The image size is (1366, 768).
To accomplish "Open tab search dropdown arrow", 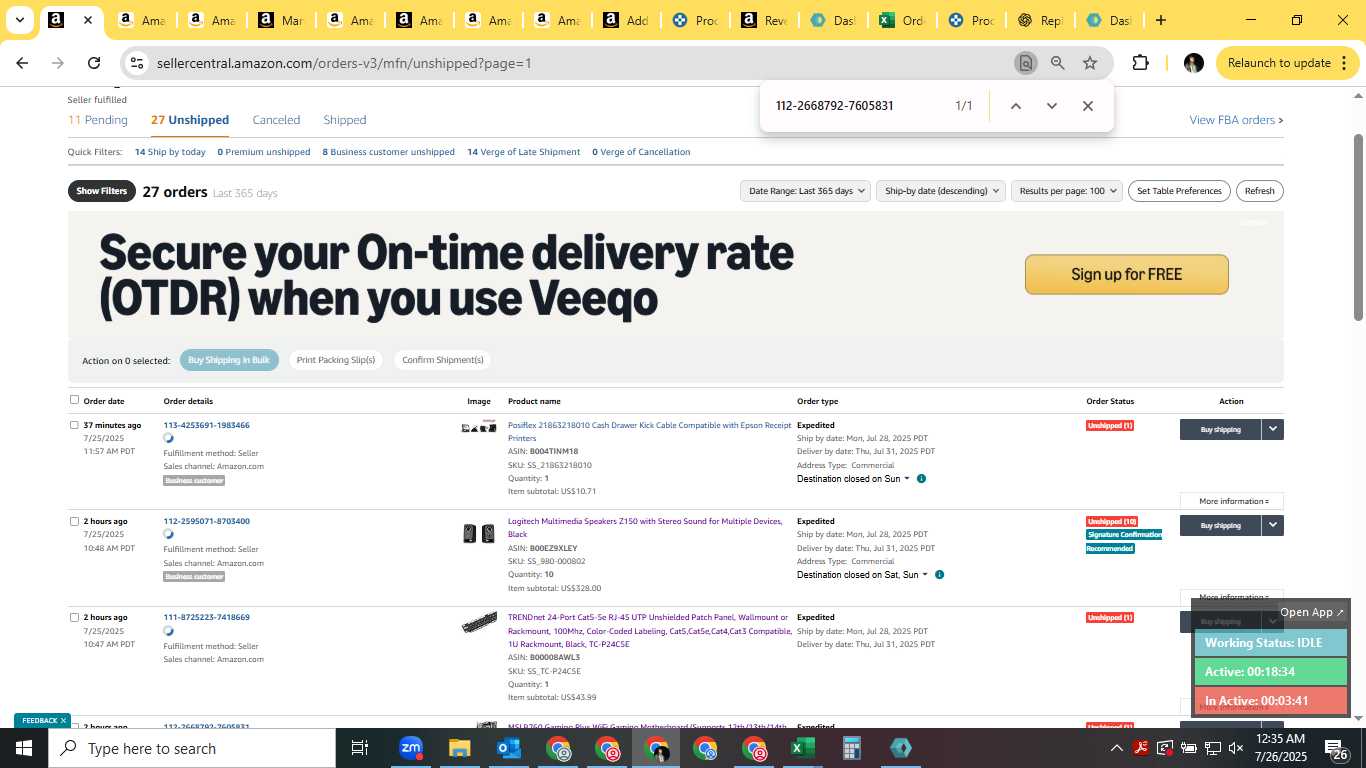I will [20, 20].
